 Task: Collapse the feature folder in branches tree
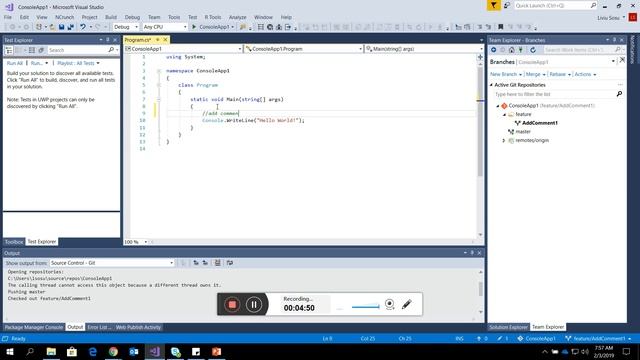click(504, 115)
